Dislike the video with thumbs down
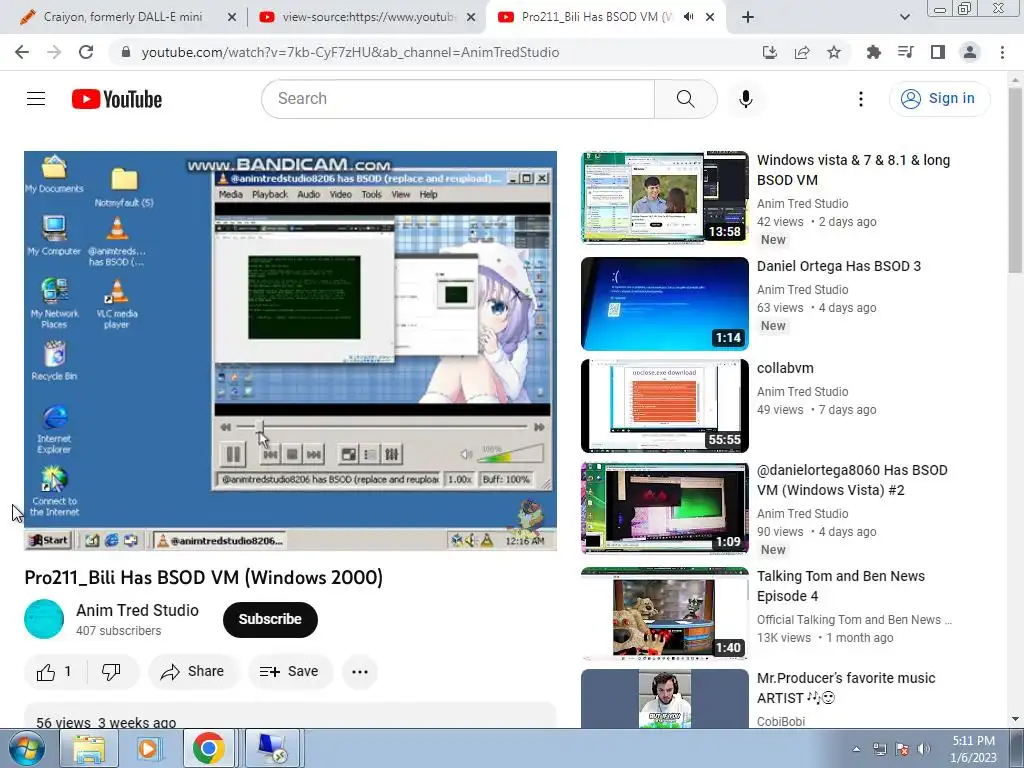Screen dimensions: 1024x768 coord(111,671)
